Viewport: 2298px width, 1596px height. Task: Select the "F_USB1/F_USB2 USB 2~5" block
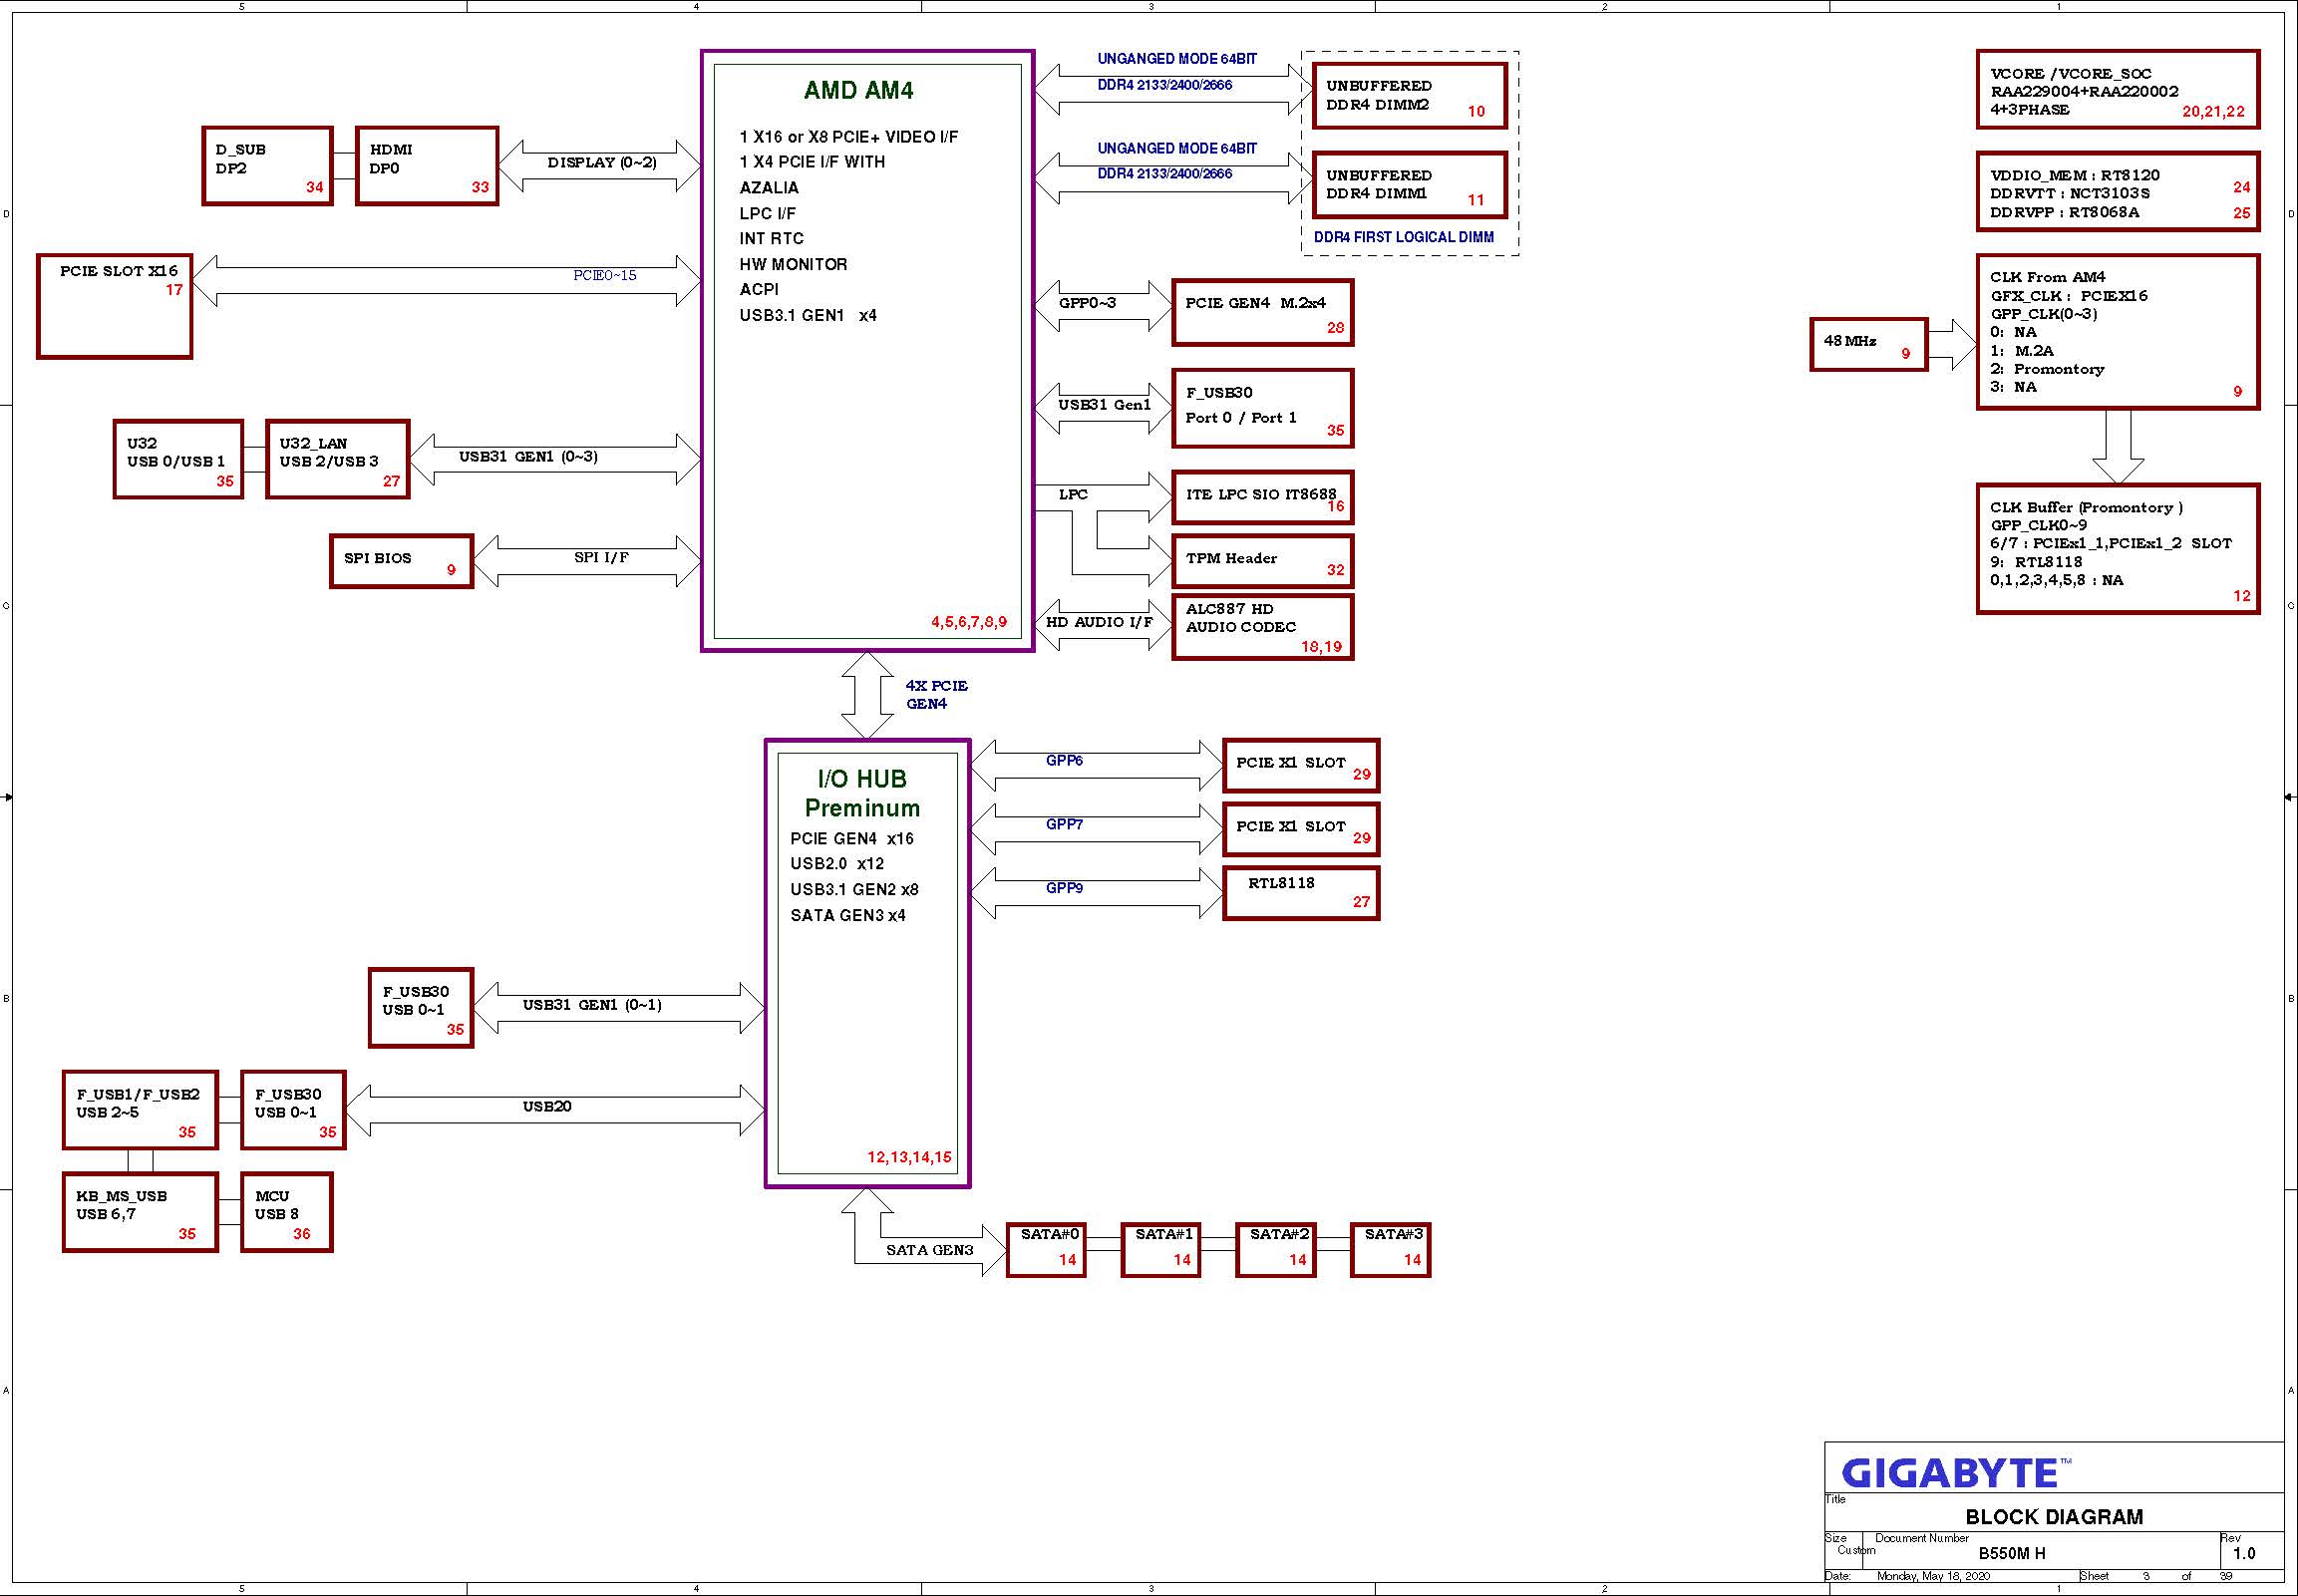(140, 1110)
